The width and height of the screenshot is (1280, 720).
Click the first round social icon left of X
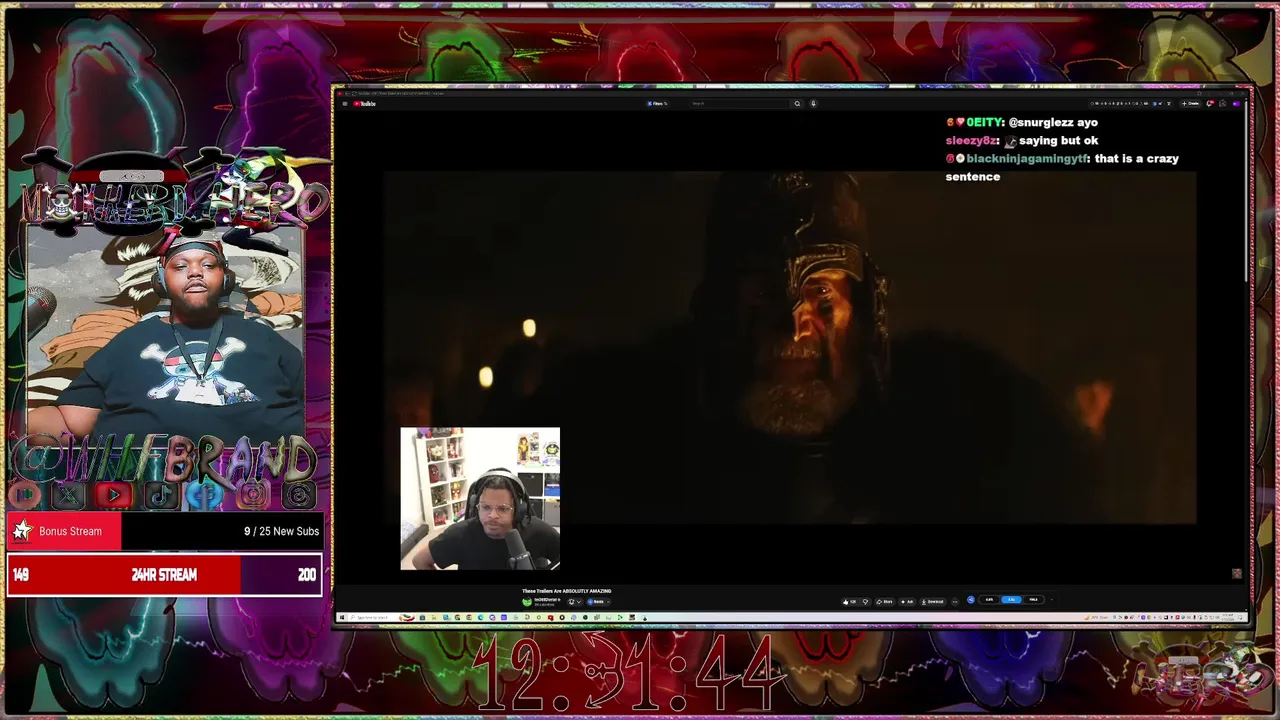26,494
